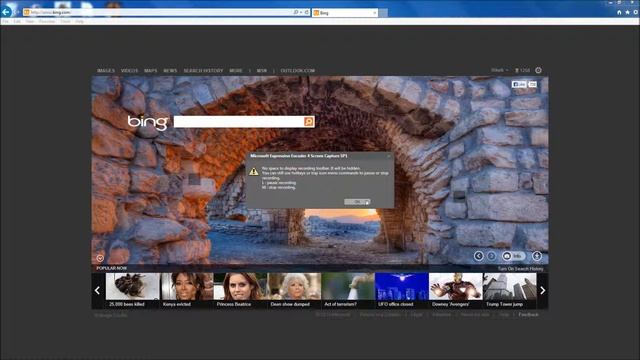The height and width of the screenshot is (360, 640).
Task: Collapse Popular Now with chevron circle icon
Action: [100, 258]
